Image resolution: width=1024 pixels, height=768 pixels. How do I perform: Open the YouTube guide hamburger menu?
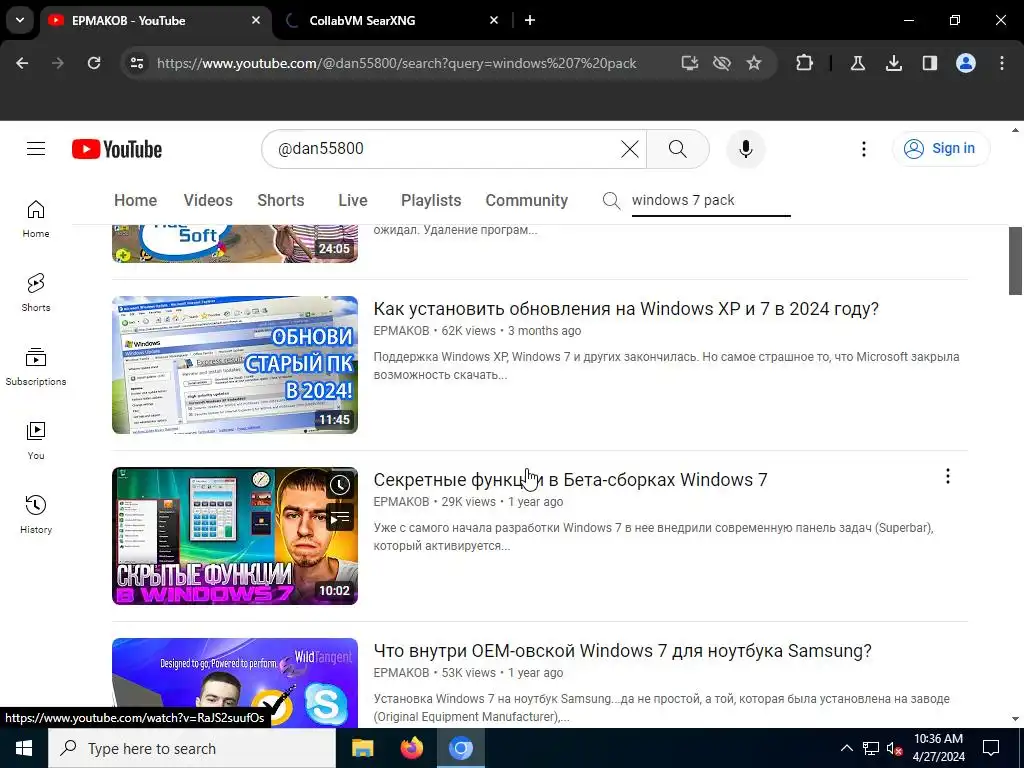(36, 149)
